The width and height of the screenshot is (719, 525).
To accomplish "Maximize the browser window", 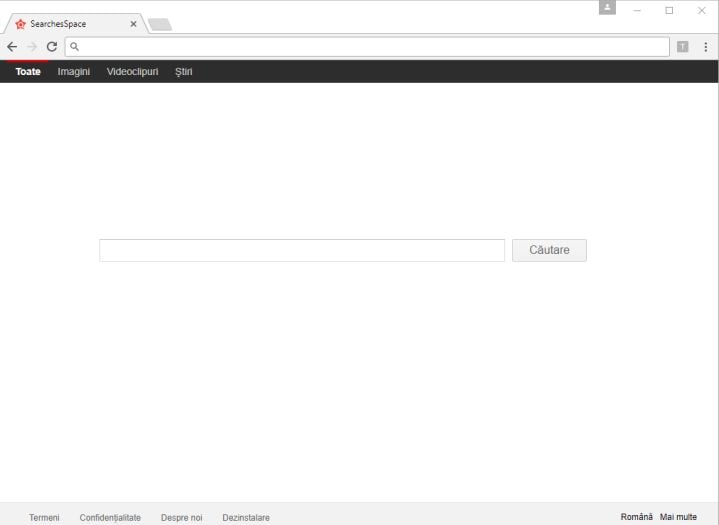I will click(669, 10).
